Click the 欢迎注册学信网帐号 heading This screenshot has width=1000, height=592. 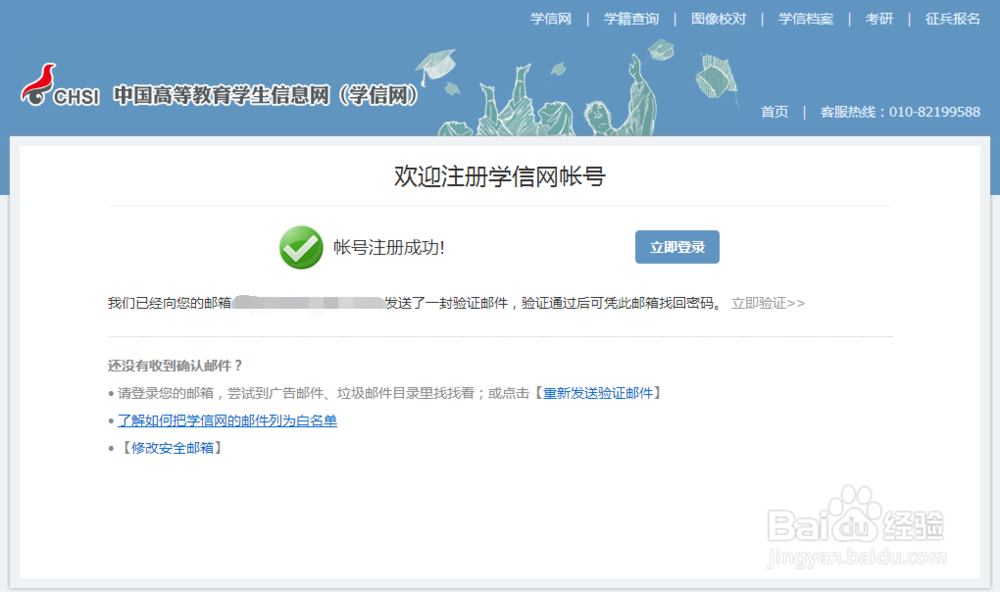click(500, 177)
